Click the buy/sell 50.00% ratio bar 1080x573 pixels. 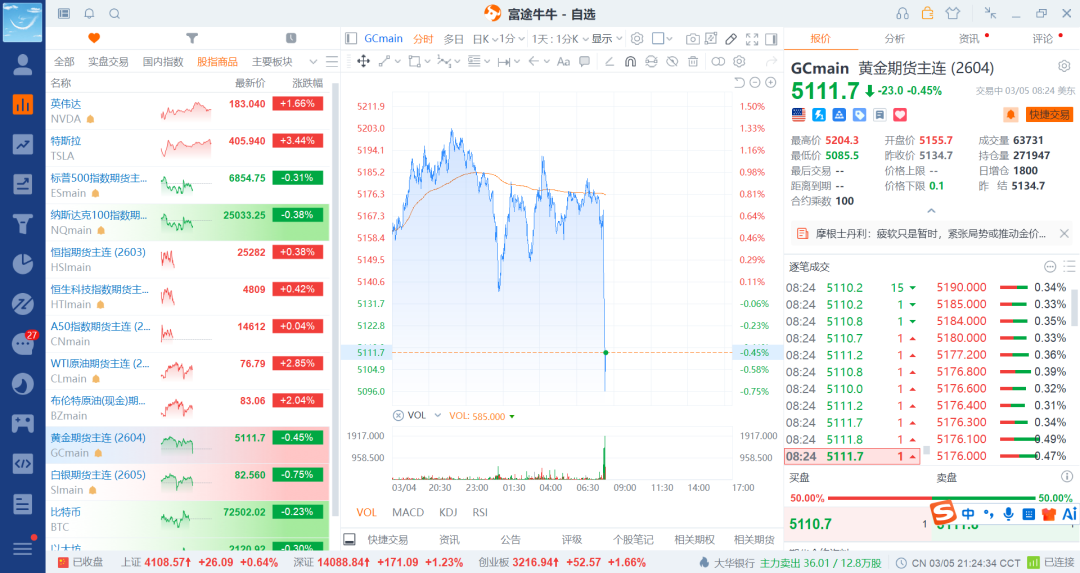coord(931,497)
